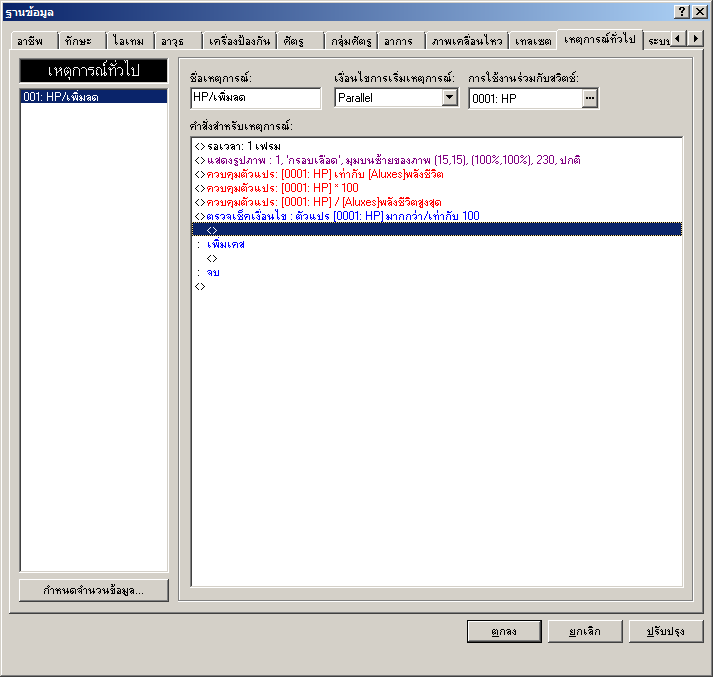Select the จบ end branch line
This screenshot has width=713, height=677.
click(x=437, y=272)
